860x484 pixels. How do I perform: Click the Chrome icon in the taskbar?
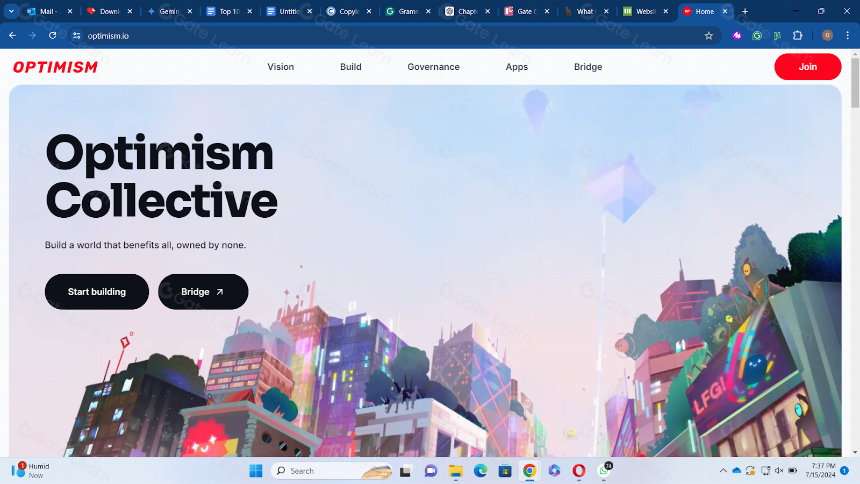[x=529, y=471]
